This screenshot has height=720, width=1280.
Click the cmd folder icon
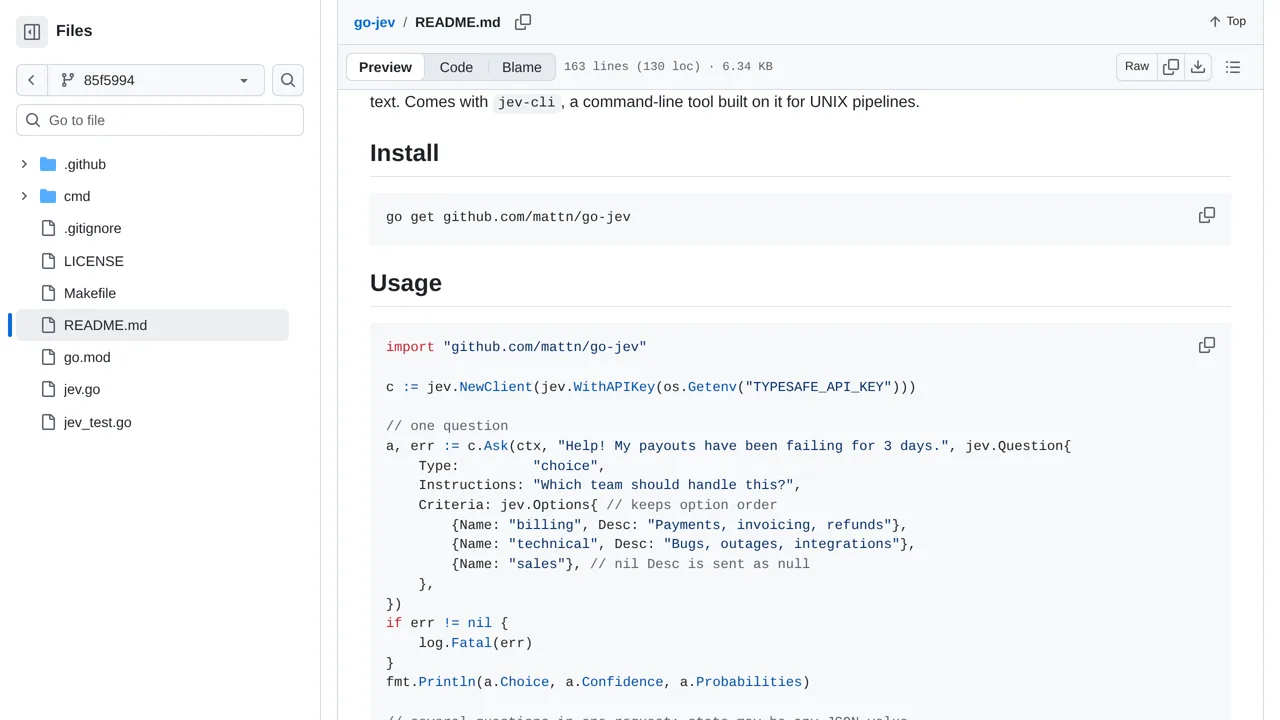[x=48, y=196]
